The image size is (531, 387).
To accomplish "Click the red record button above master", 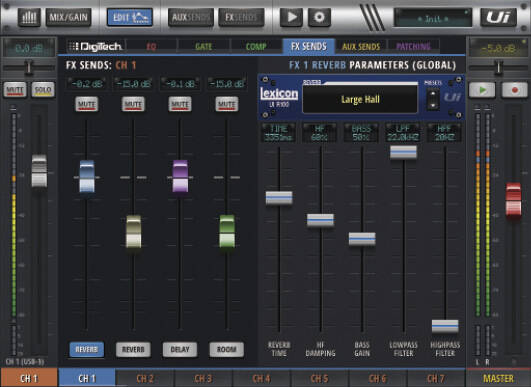I will [x=514, y=90].
